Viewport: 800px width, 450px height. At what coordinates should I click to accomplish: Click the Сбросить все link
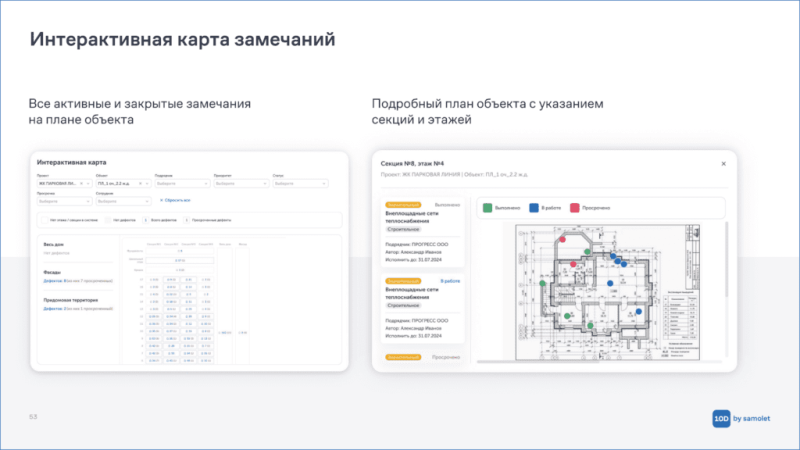click(175, 201)
